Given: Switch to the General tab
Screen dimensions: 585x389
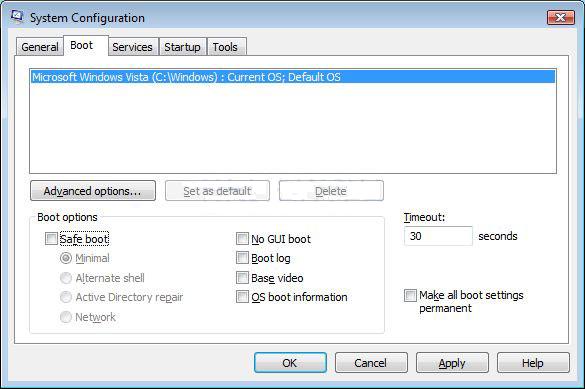Looking at the screenshot, I should click(40, 47).
